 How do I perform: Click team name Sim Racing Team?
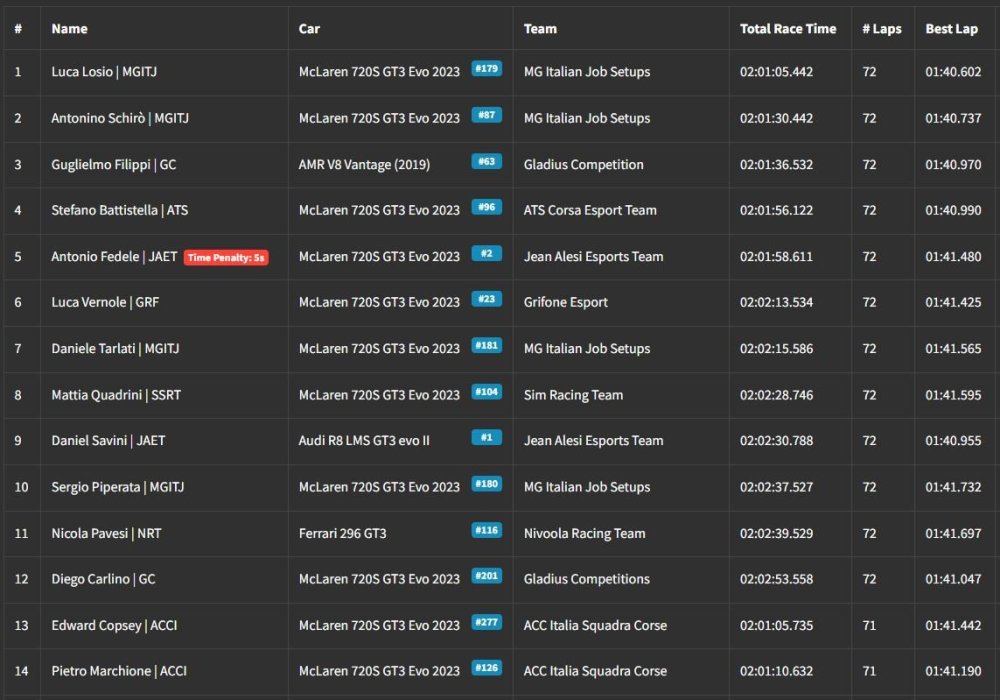click(x=573, y=395)
